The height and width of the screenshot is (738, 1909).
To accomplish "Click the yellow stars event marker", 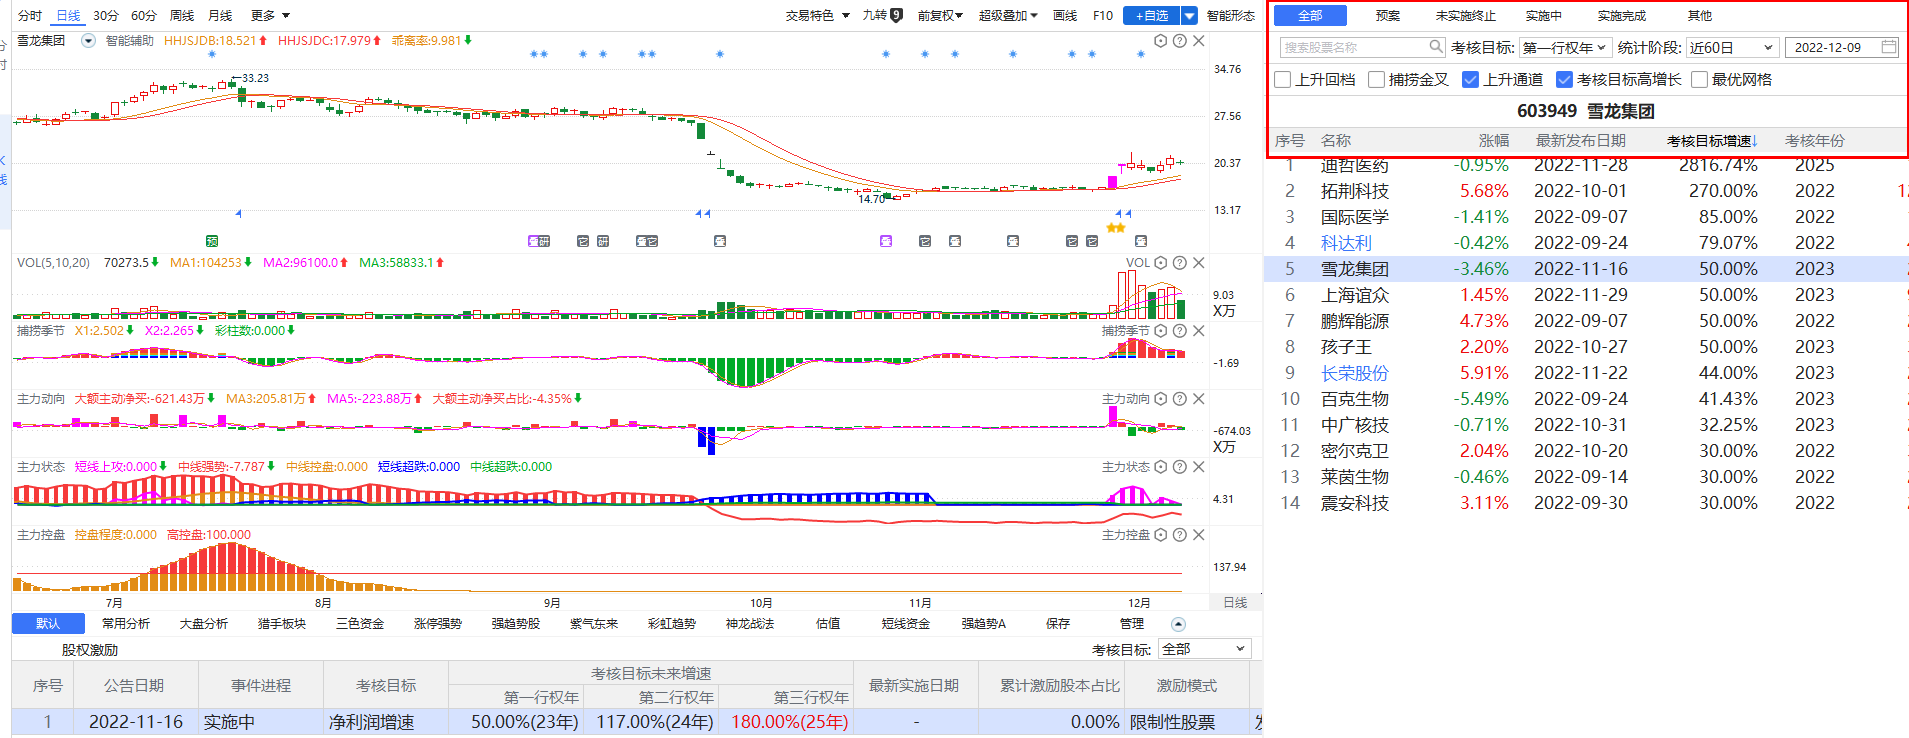I will point(1116,228).
